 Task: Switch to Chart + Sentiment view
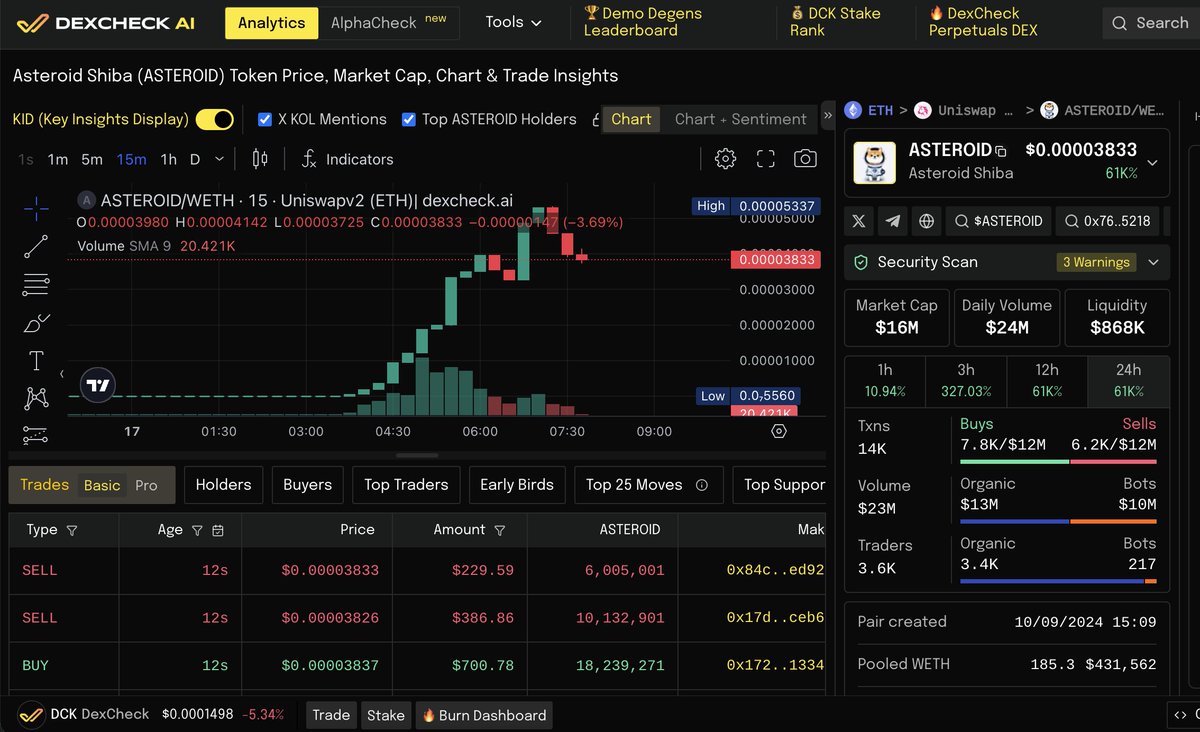coord(740,119)
